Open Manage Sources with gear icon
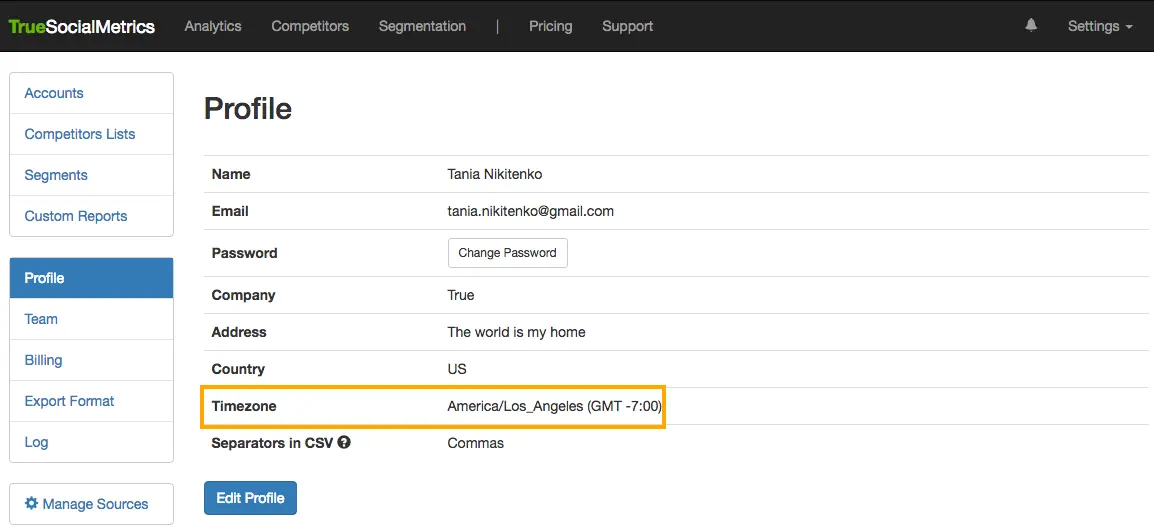 pyautogui.click(x=87, y=504)
